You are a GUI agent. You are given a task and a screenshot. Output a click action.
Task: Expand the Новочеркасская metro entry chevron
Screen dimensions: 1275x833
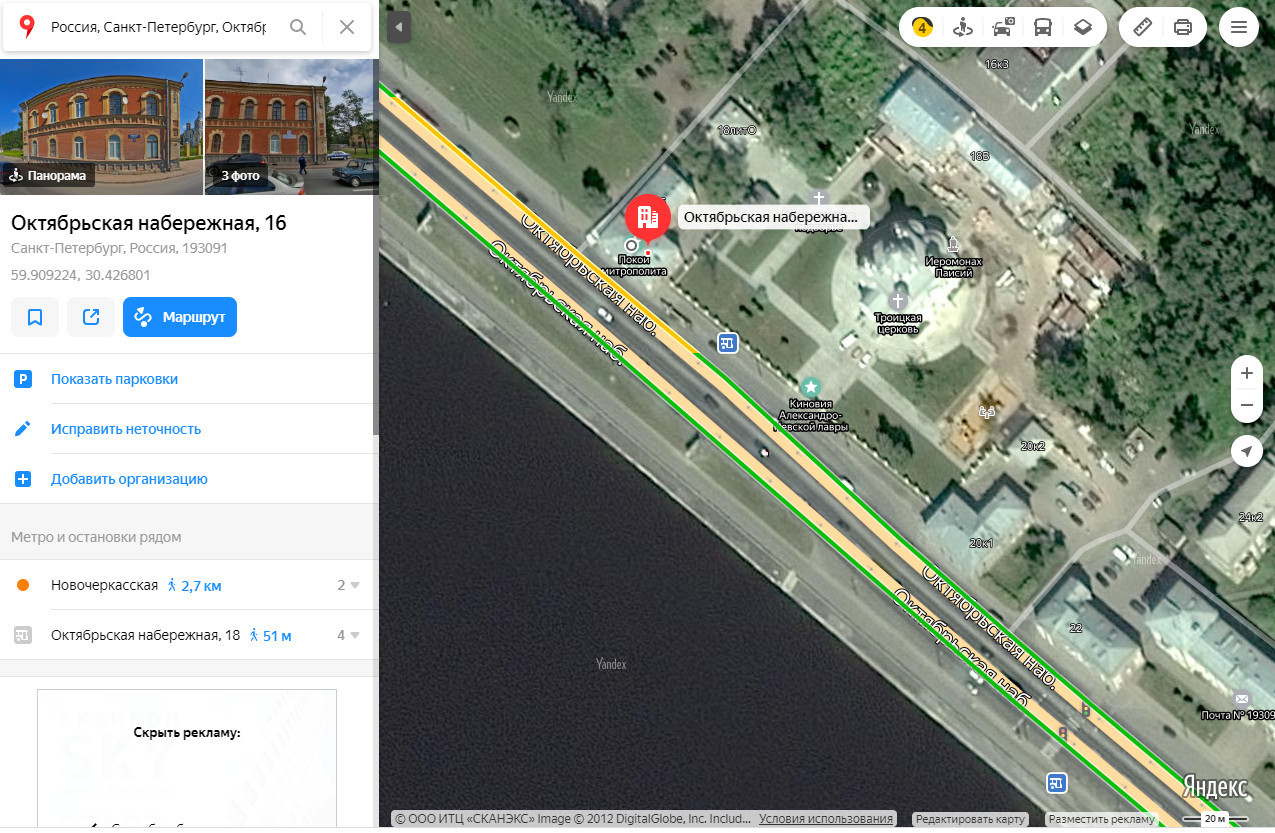point(355,585)
